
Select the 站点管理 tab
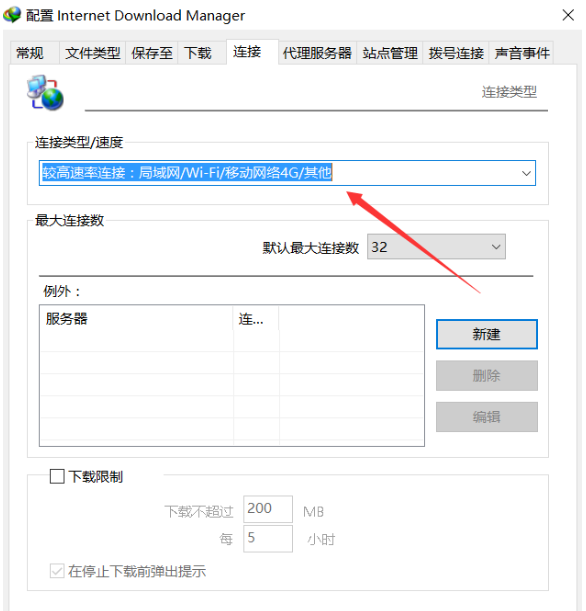click(x=390, y=53)
